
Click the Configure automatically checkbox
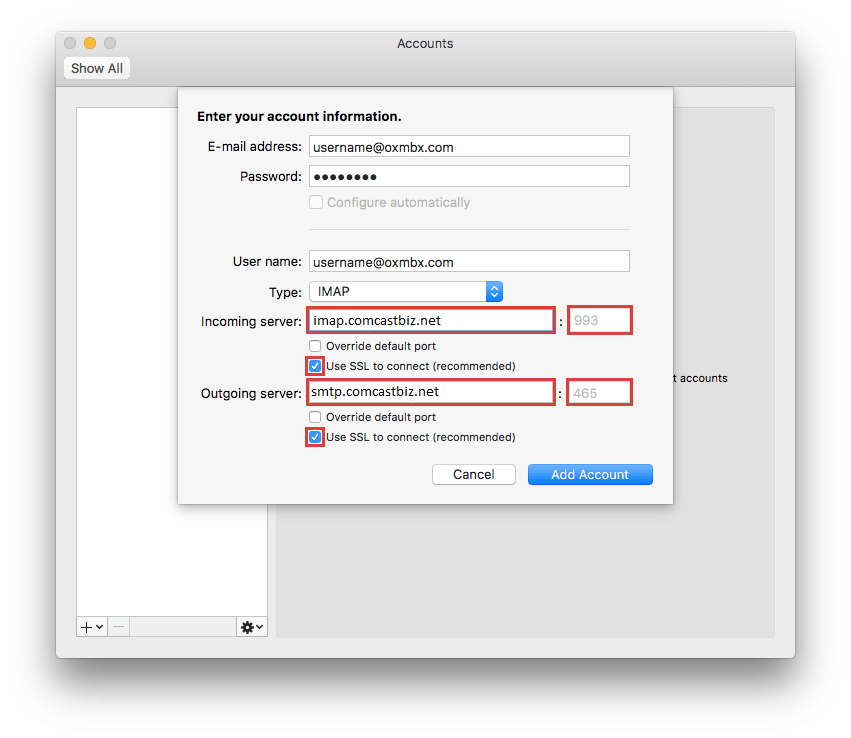316,202
